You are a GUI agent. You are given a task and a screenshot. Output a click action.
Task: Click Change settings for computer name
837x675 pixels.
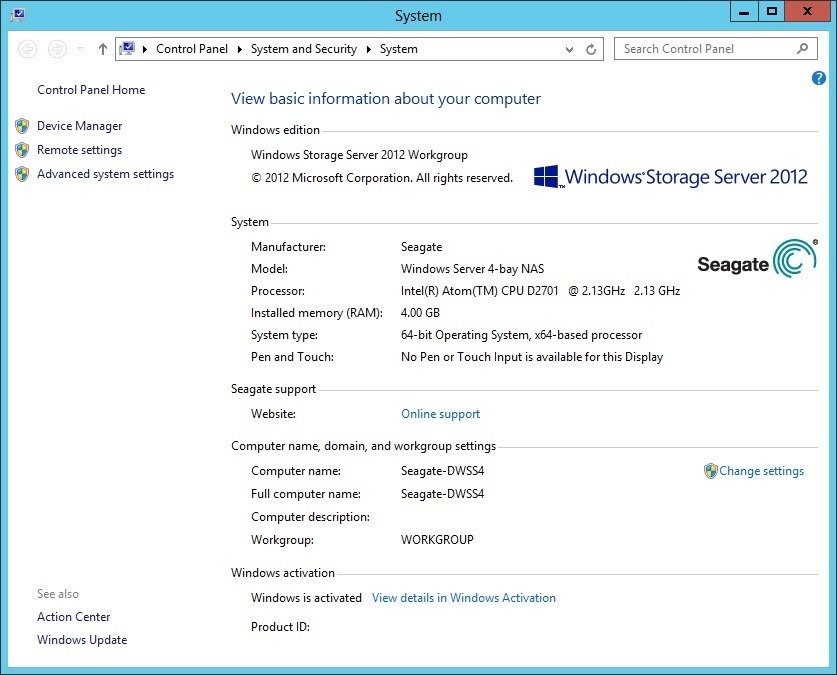pyautogui.click(x=761, y=471)
